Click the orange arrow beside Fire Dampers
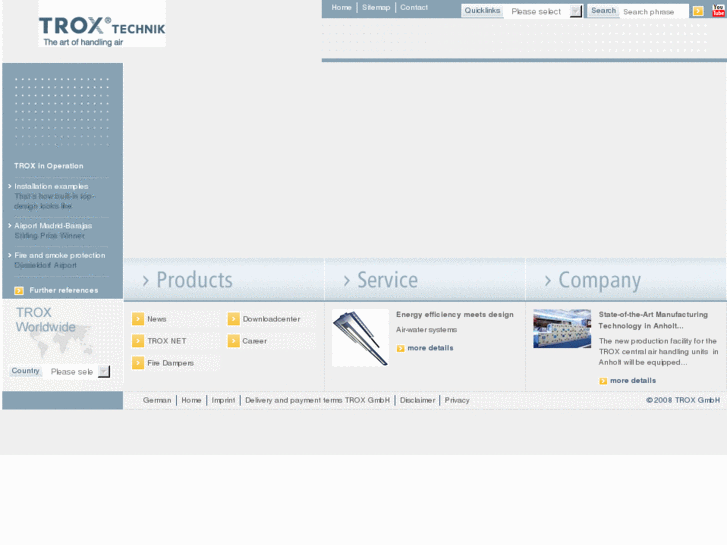Image resolution: width=727 pixels, height=545 pixels. click(138, 363)
